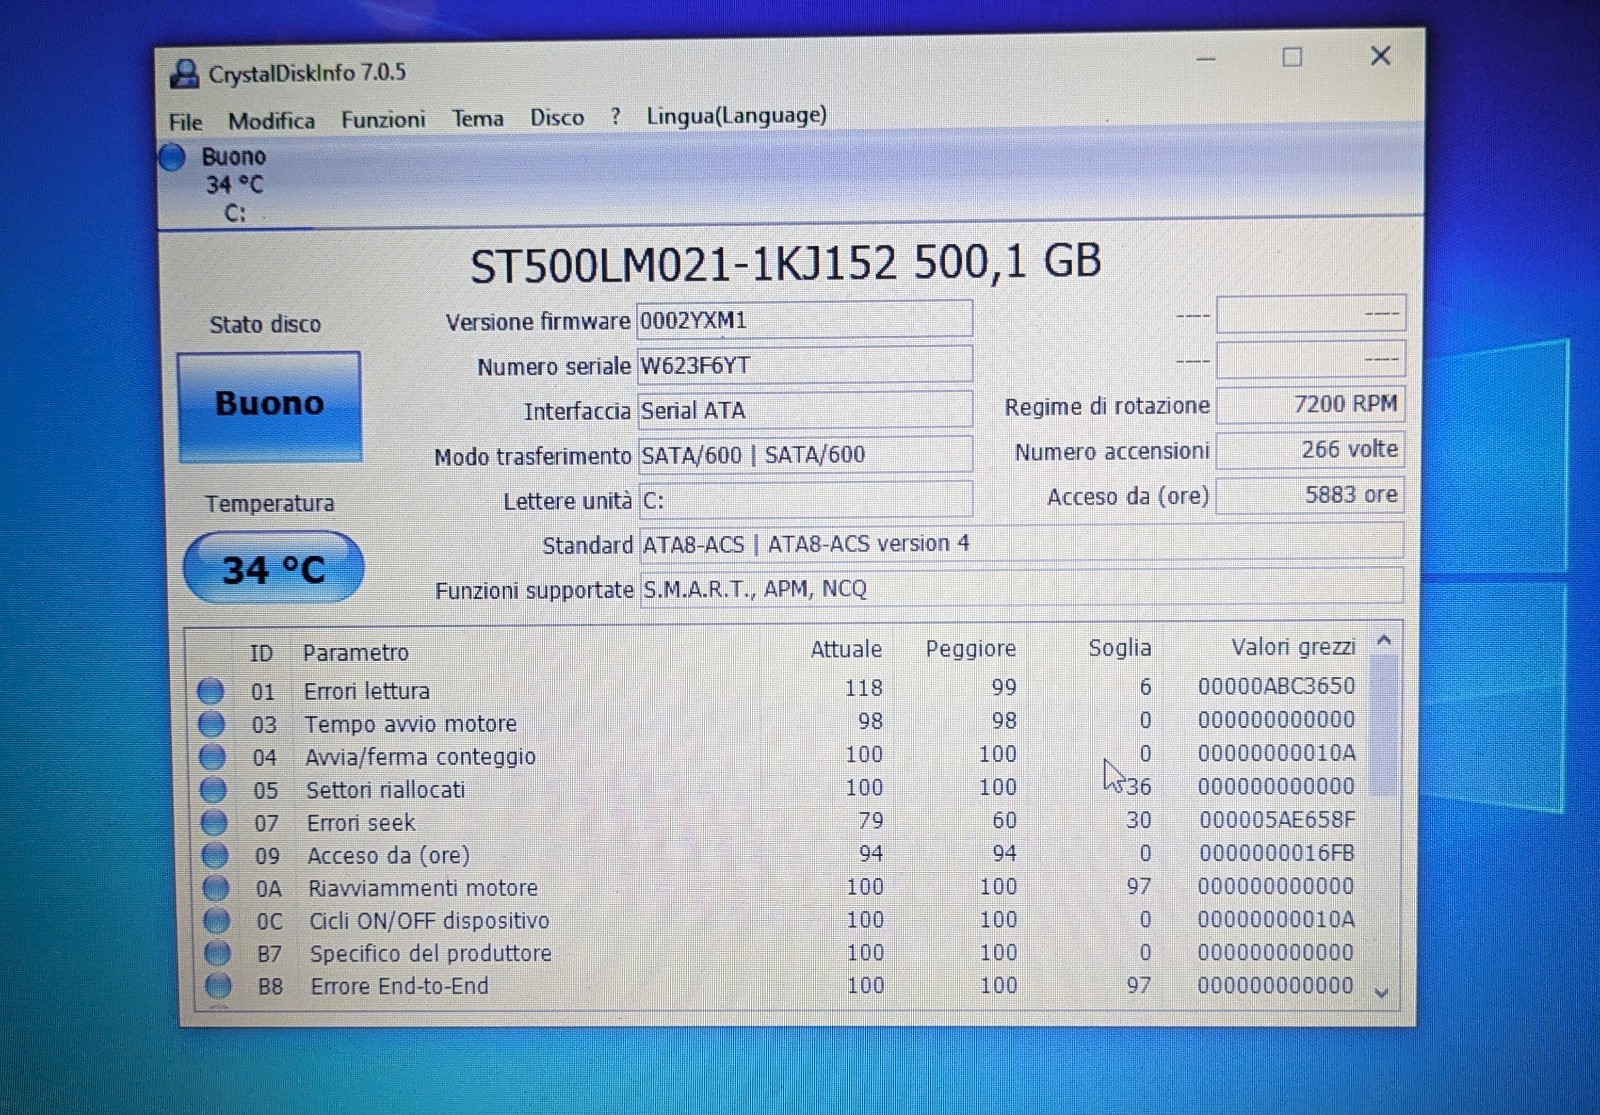The width and height of the screenshot is (1600, 1115).
Task: Minimize the CrystalDiskInfo window
Action: [1206, 59]
